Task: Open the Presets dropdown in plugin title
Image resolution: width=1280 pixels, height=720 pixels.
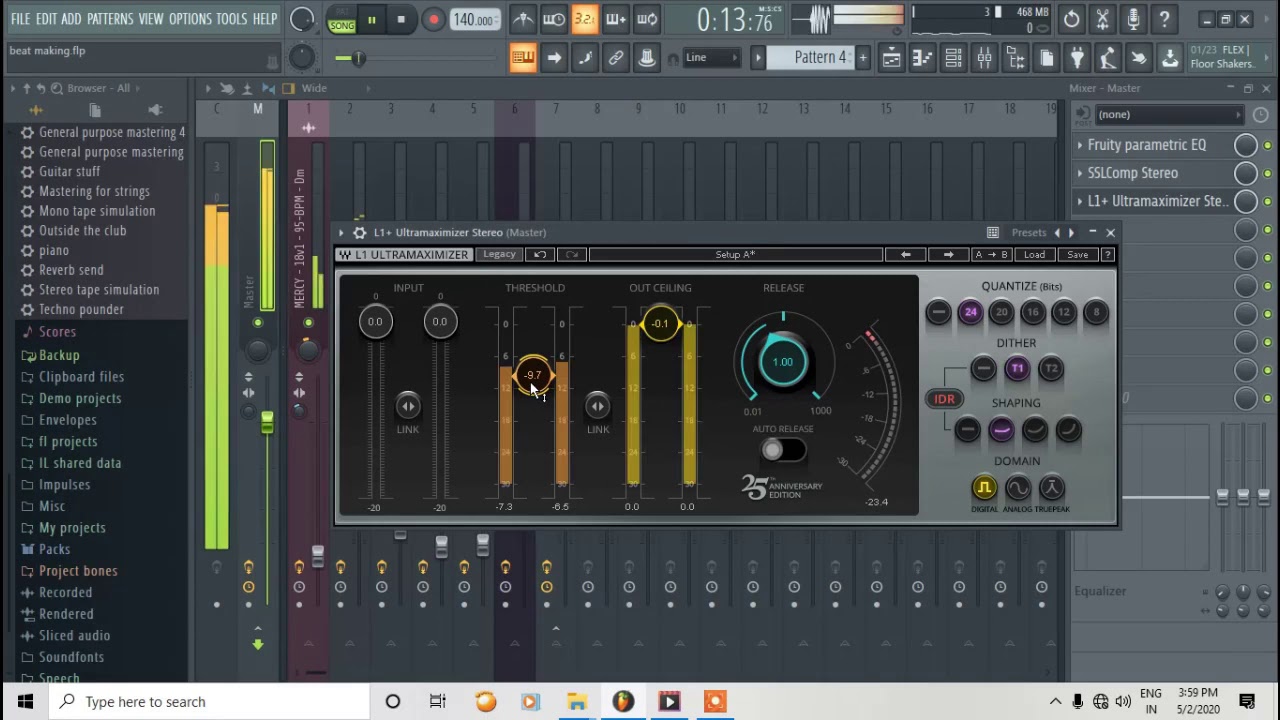Action: [x=1029, y=233]
